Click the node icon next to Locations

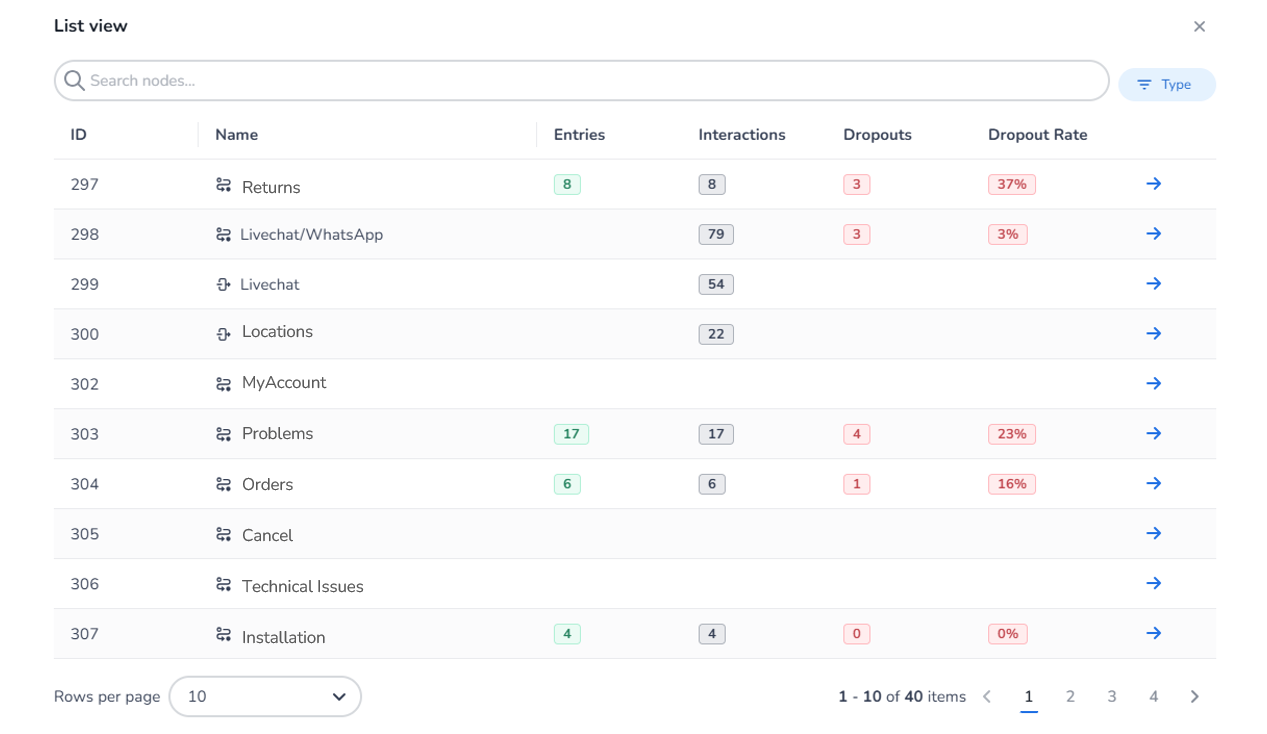[223, 334]
